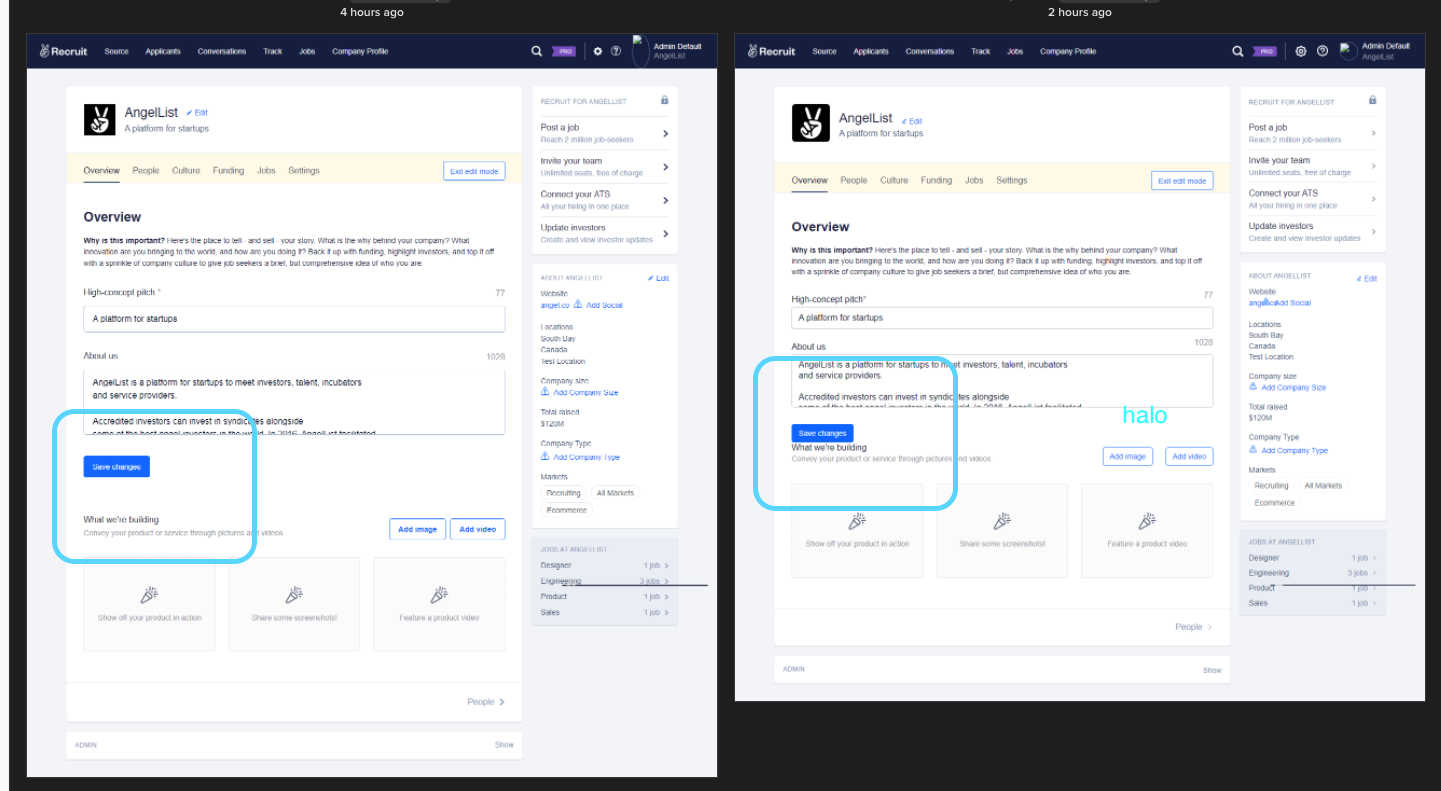
Task: Click the party icon above 'Feature a product video', right screenshot
Action: click(x=1147, y=521)
